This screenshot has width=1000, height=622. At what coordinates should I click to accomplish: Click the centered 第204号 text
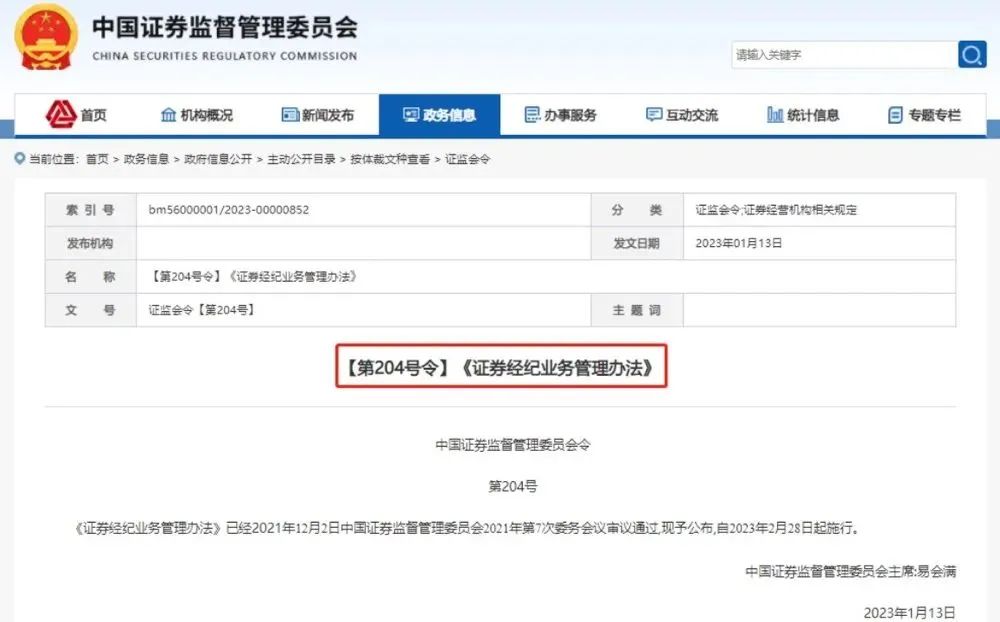pyautogui.click(x=513, y=486)
